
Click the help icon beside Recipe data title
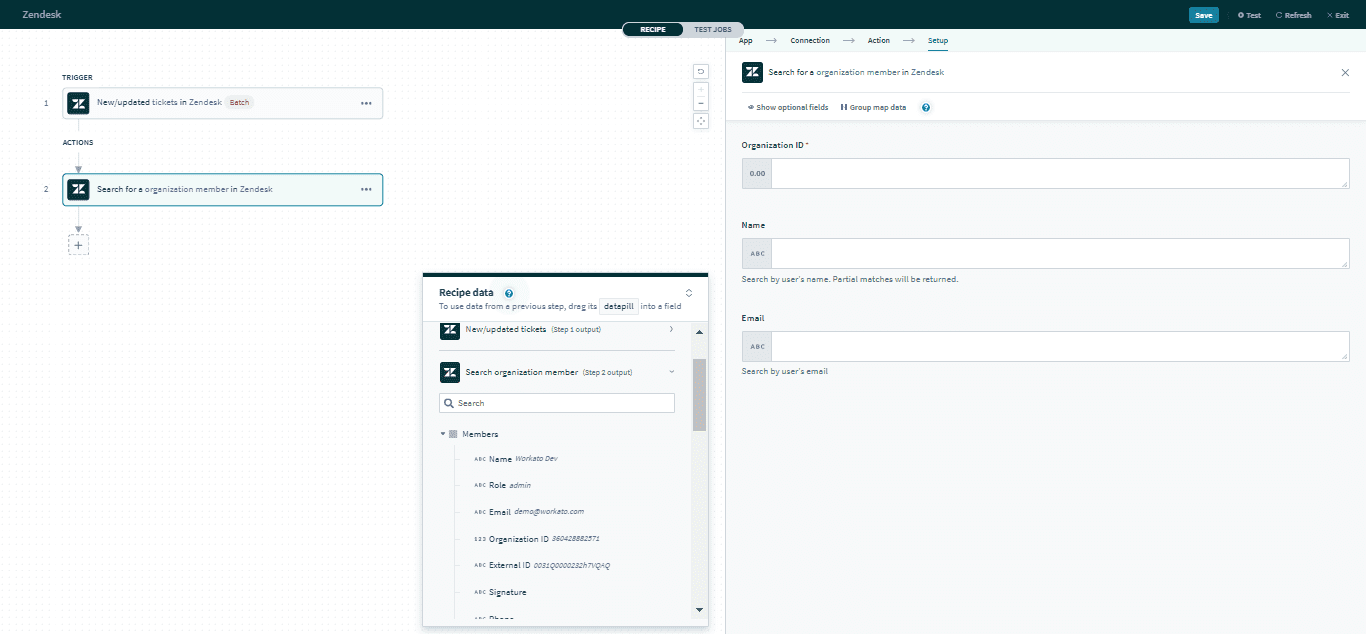[509, 293]
